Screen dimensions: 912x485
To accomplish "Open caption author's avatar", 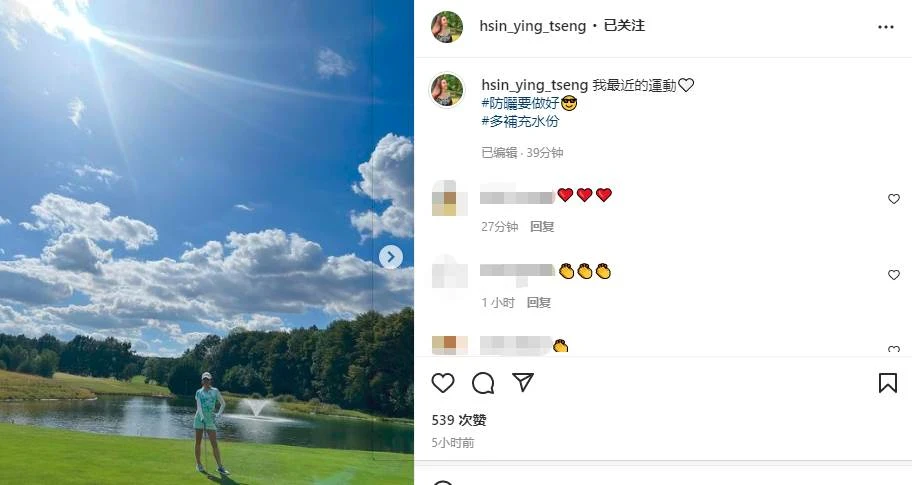I will point(447,90).
